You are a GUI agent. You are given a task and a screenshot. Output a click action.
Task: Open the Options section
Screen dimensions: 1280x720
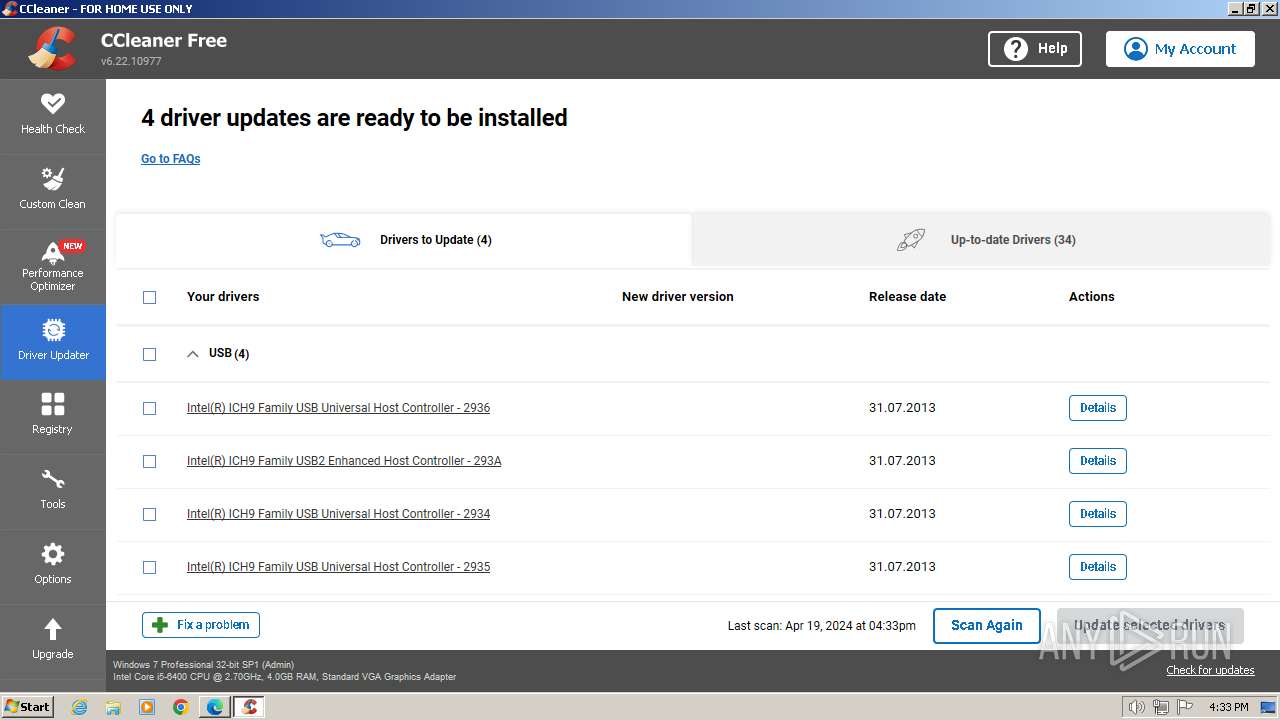pyautogui.click(x=53, y=566)
